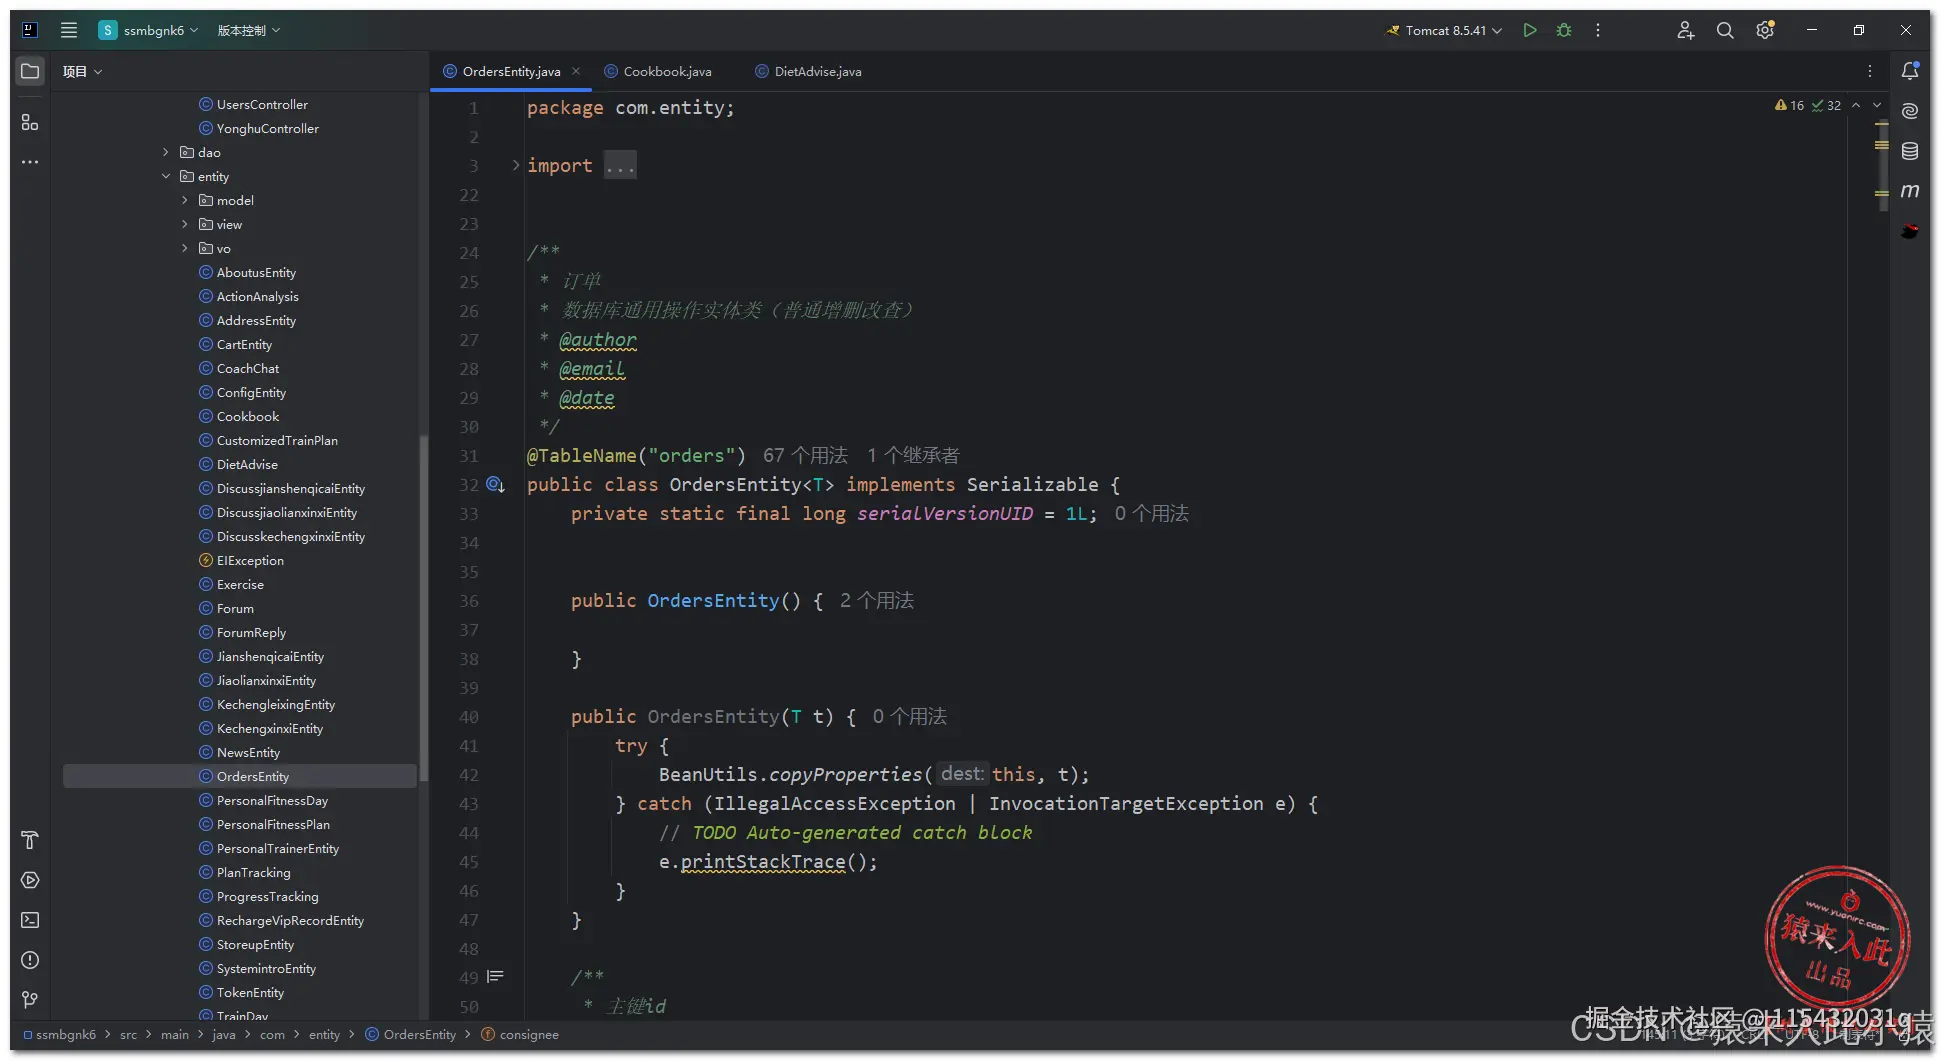Screen dimensions: 1941x1061
Task: Click the 67 个用法 usages hint
Action: [x=805, y=456]
